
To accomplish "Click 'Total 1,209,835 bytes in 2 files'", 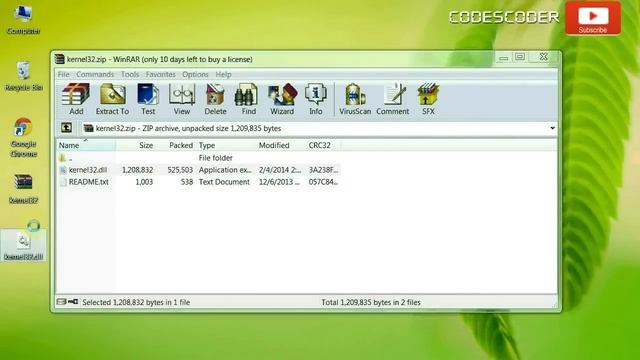I will (371, 302).
